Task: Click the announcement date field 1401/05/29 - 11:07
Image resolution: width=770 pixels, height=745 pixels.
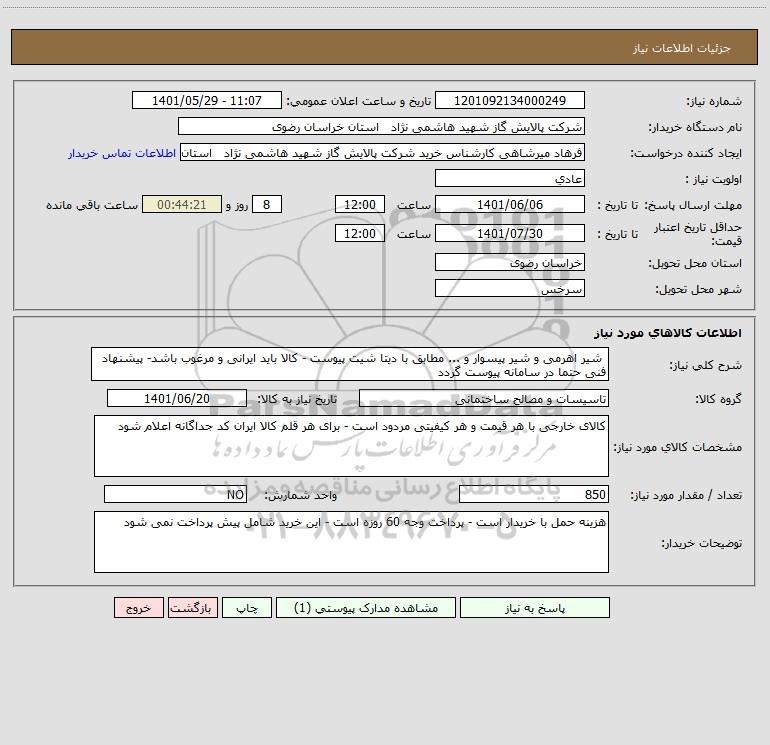Action: 207,101
